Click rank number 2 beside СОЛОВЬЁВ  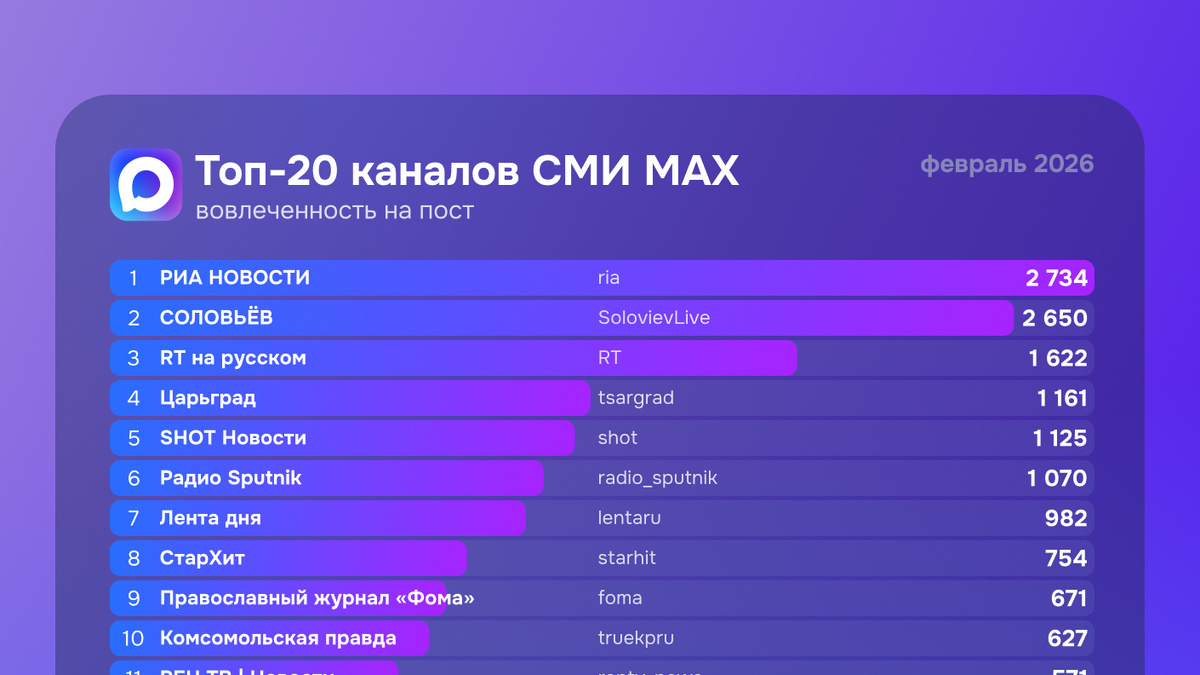134,318
